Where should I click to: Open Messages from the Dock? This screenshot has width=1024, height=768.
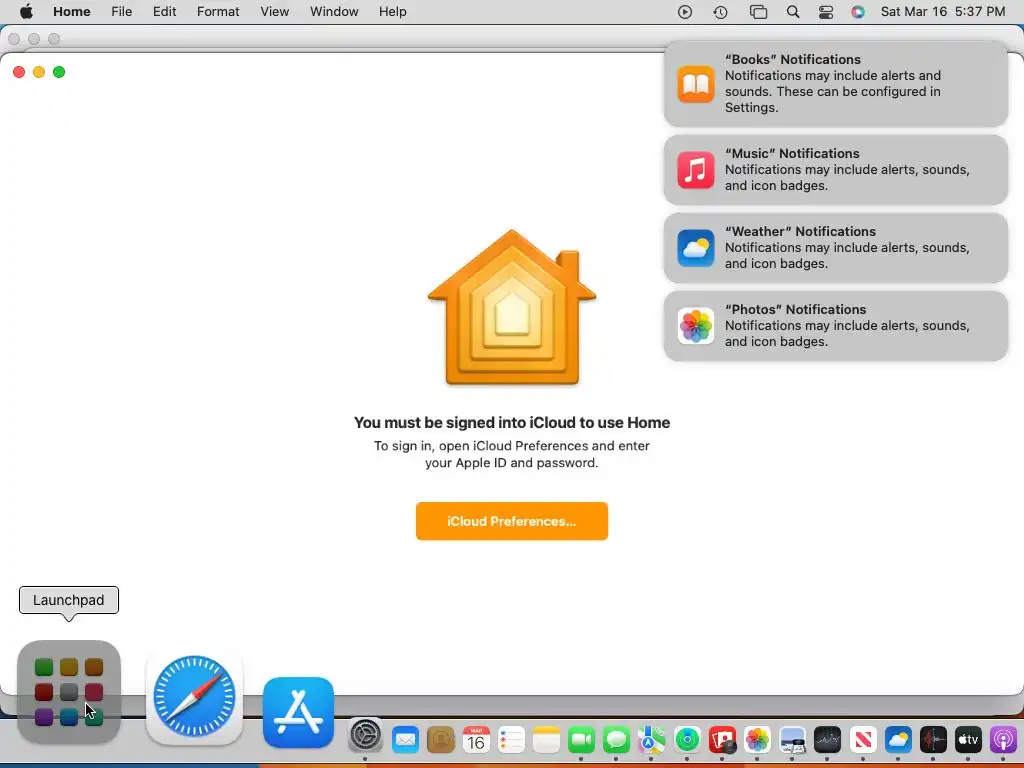pyautogui.click(x=616, y=740)
